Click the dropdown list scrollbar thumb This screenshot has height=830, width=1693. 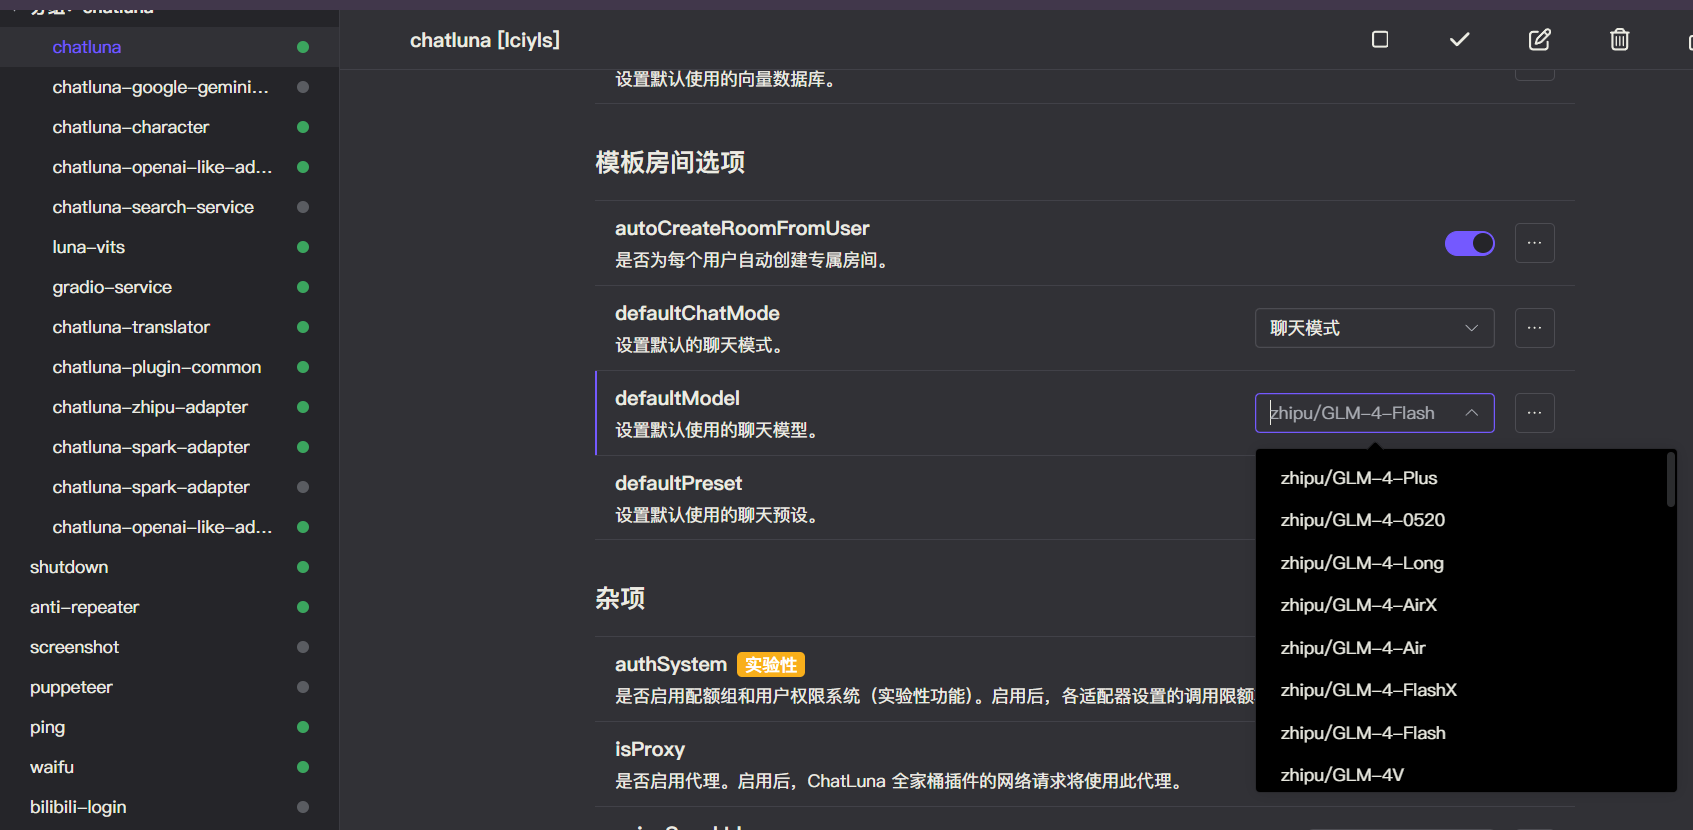(1670, 480)
